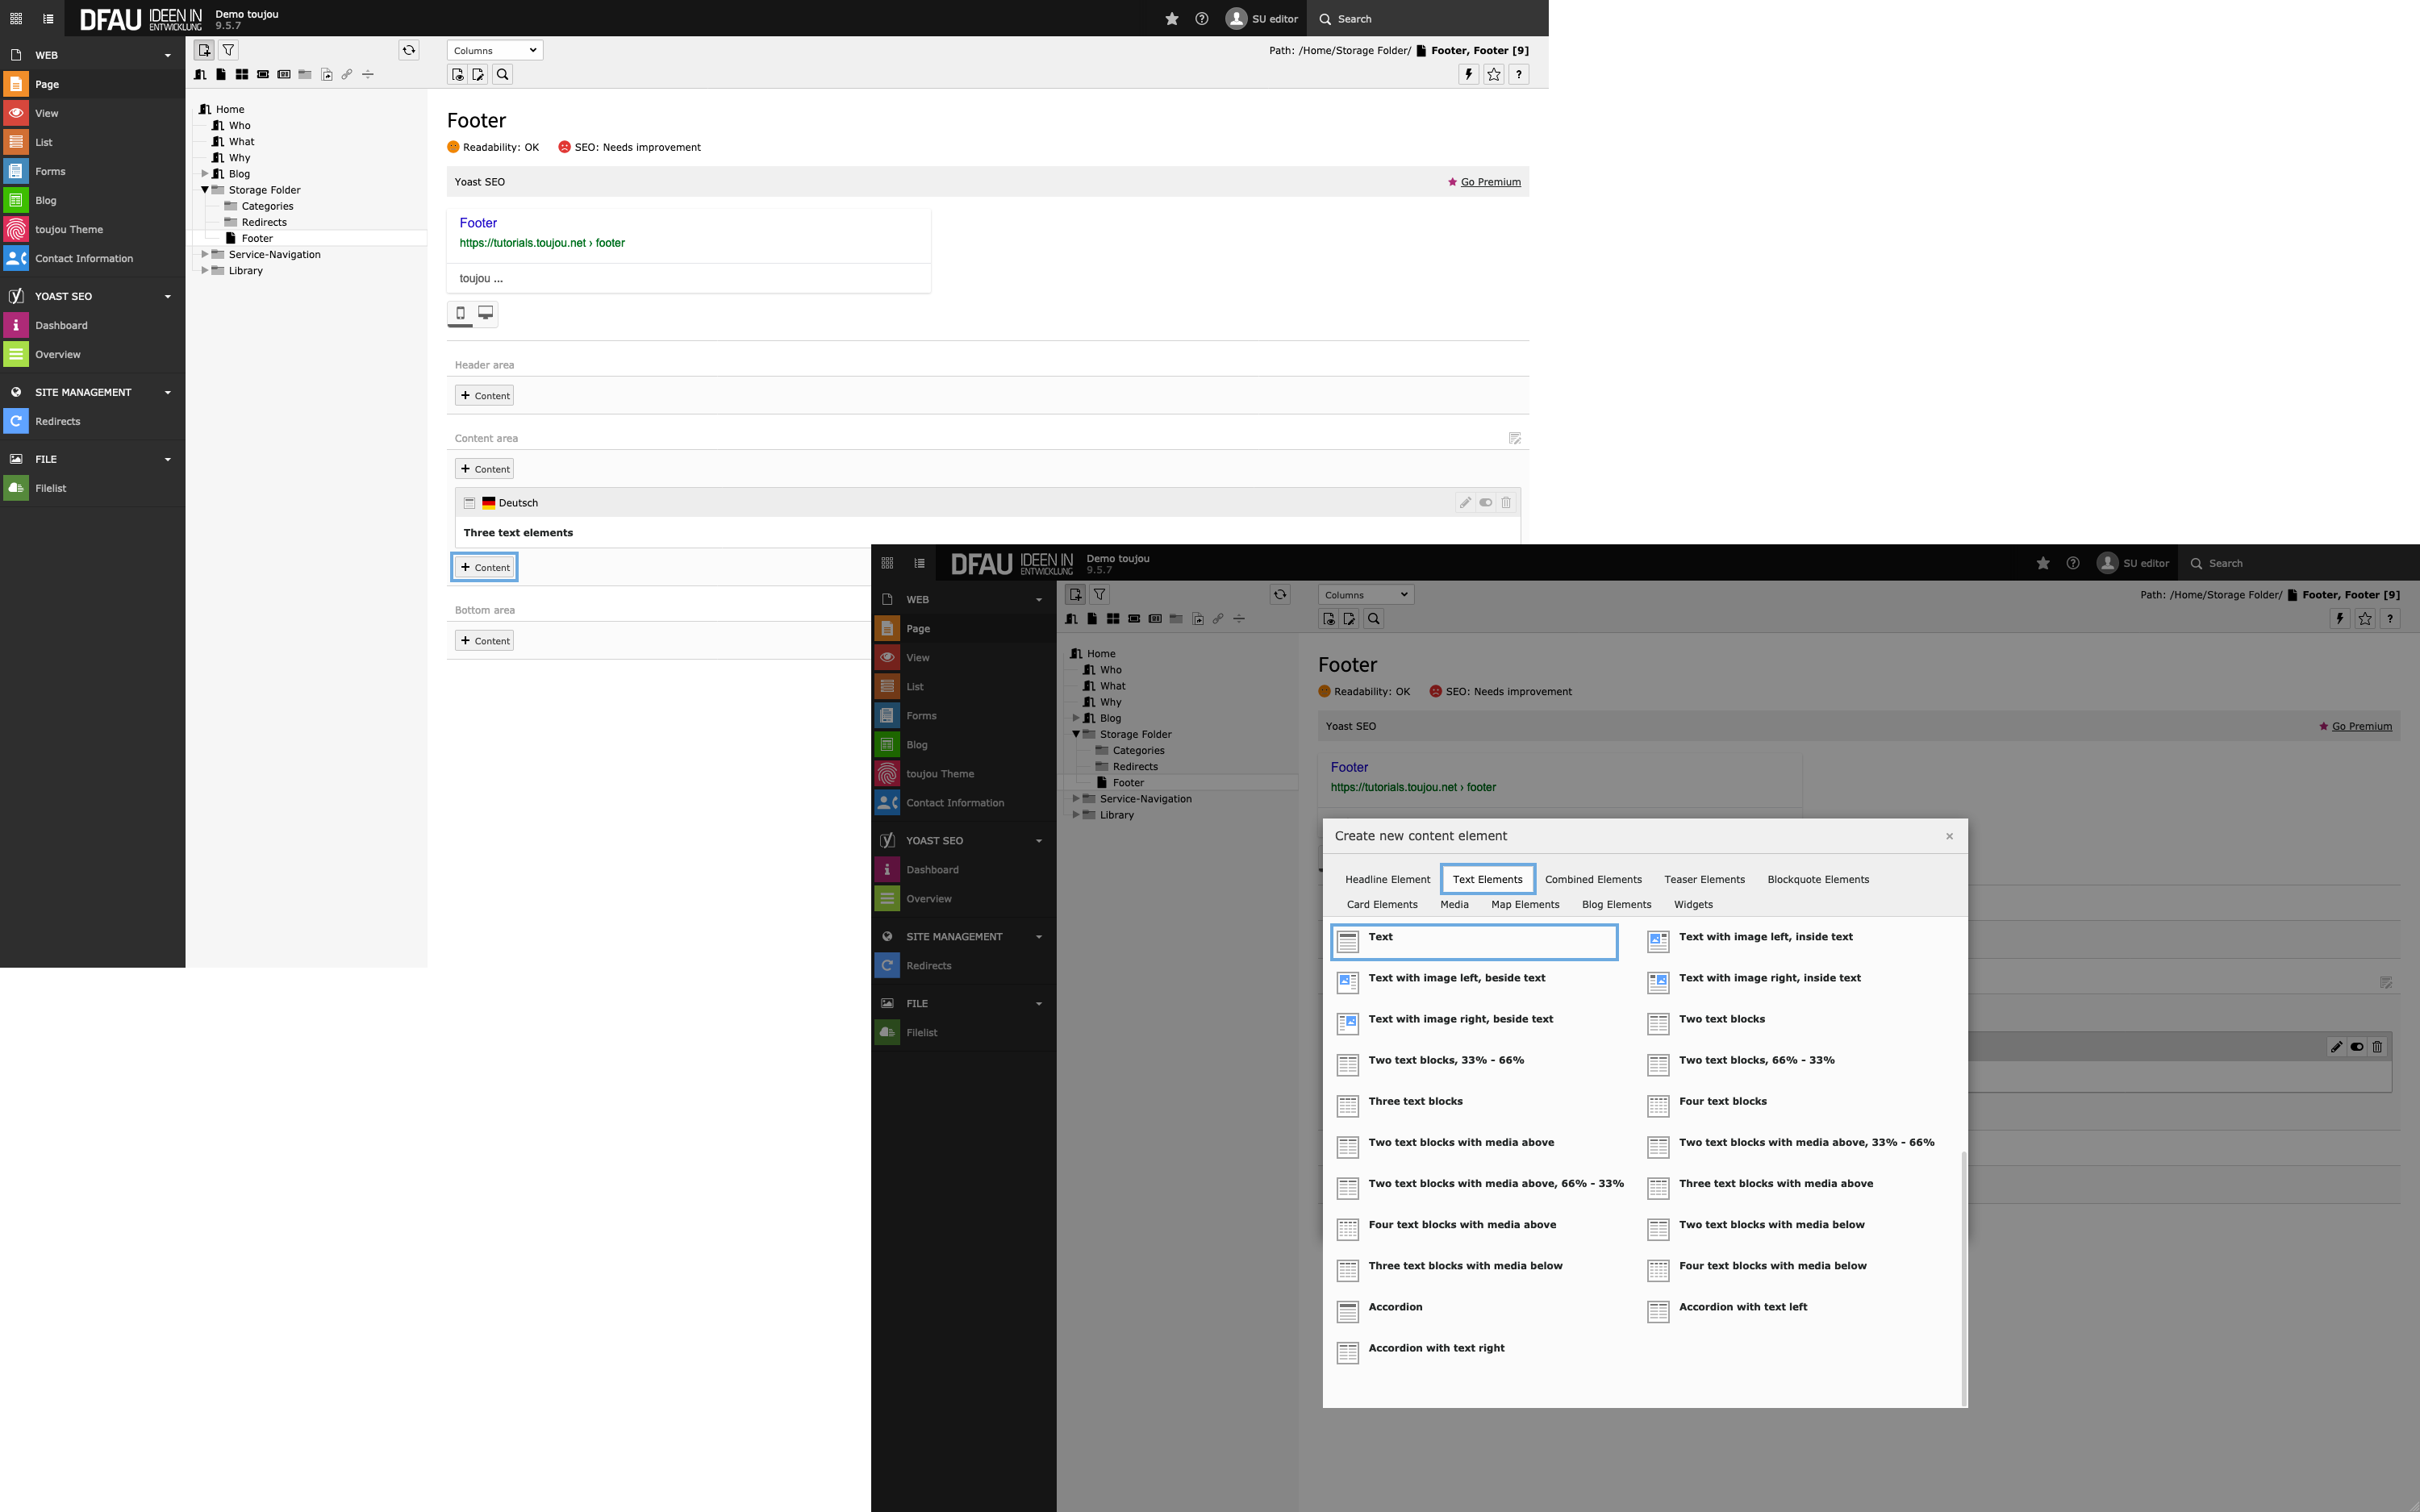Click the search magnifier icon in toolbar
The width and height of the screenshot is (2420, 1512).
[503, 74]
